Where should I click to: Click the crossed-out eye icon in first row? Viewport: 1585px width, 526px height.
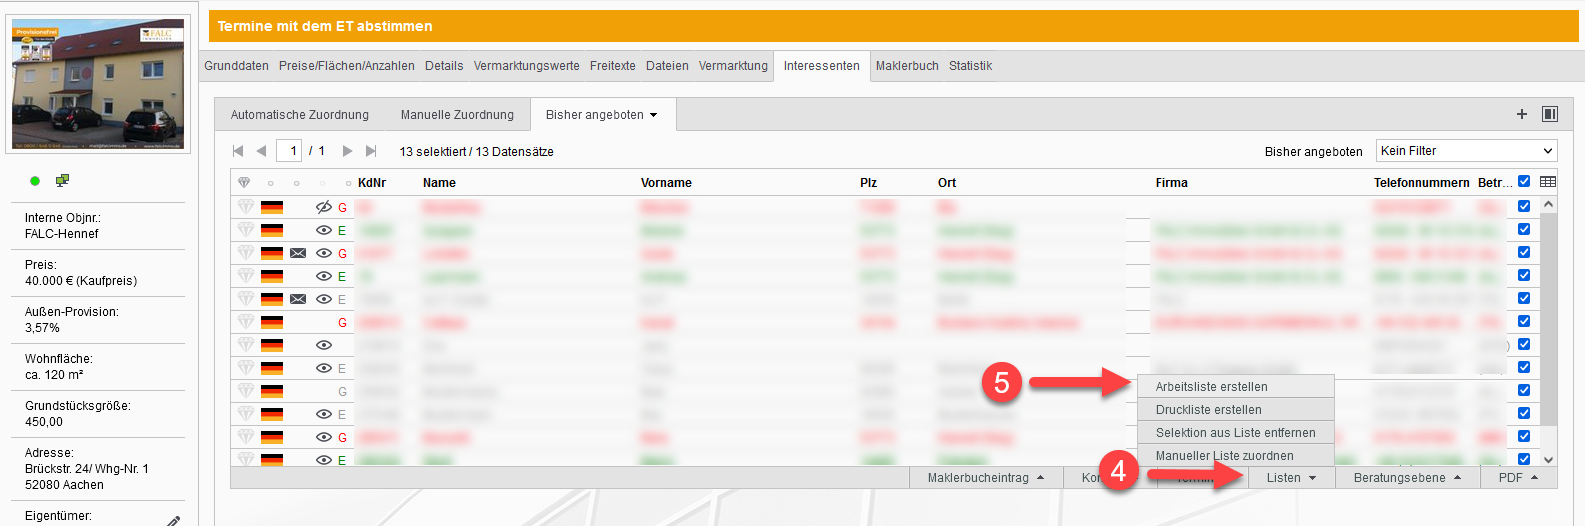(323, 207)
